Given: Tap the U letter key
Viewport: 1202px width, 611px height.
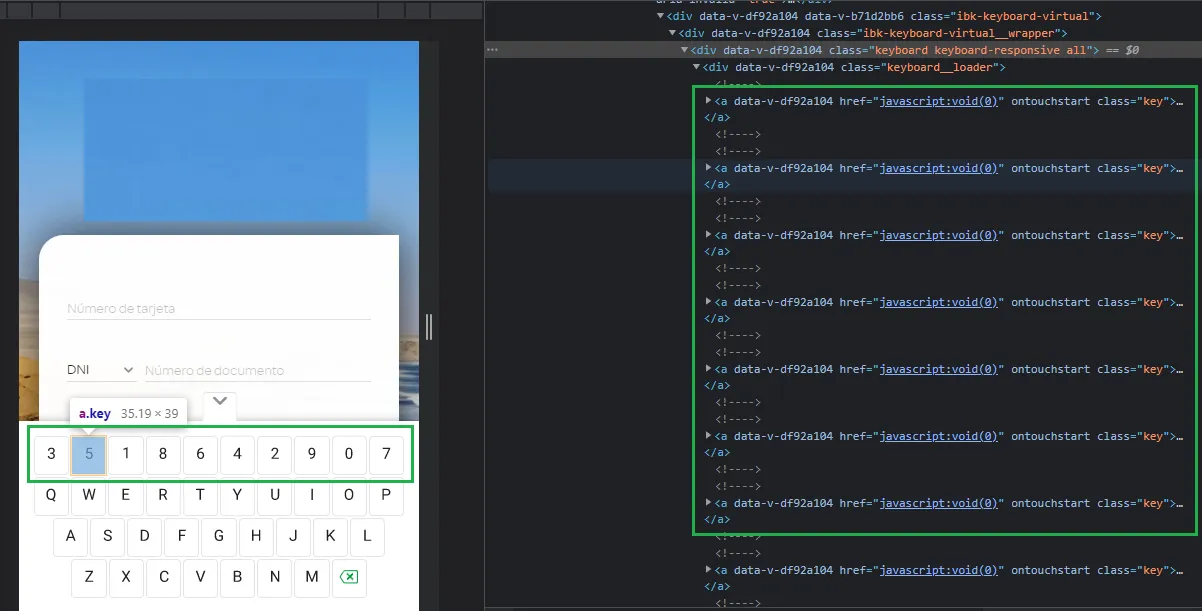Looking at the screenshot, I should click(275, 496).
